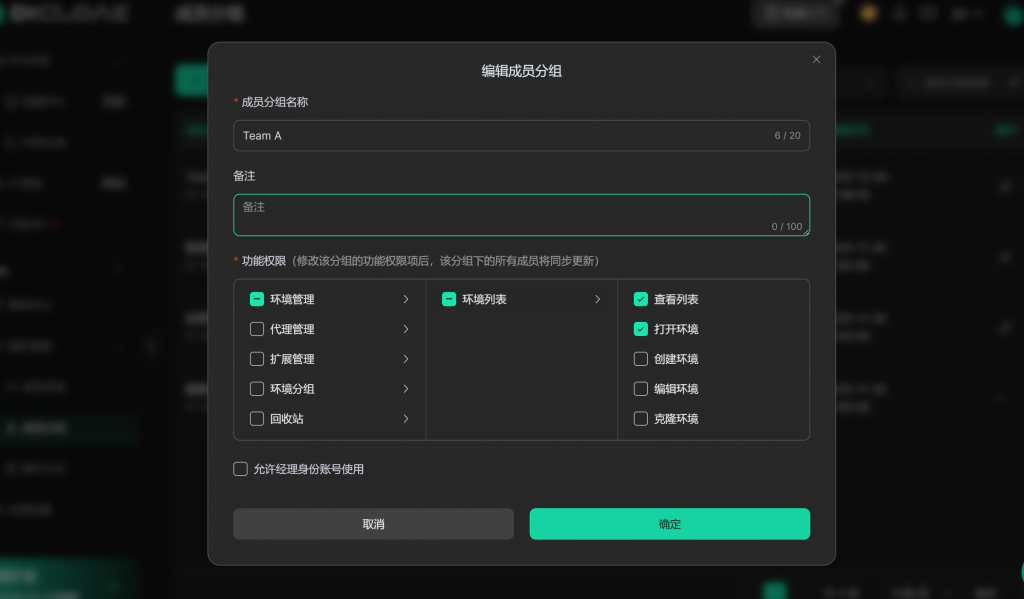This screenshot has width=1024, height=599.
Task: Click the 成员分组名称 field containing Team A
Action: tap(500, 136)
